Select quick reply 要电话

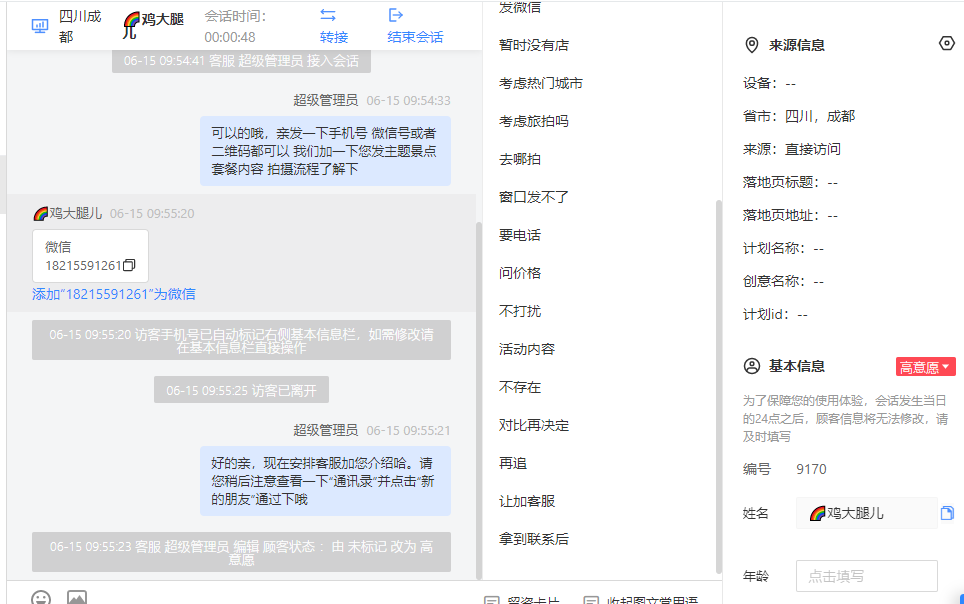point(520,235)
